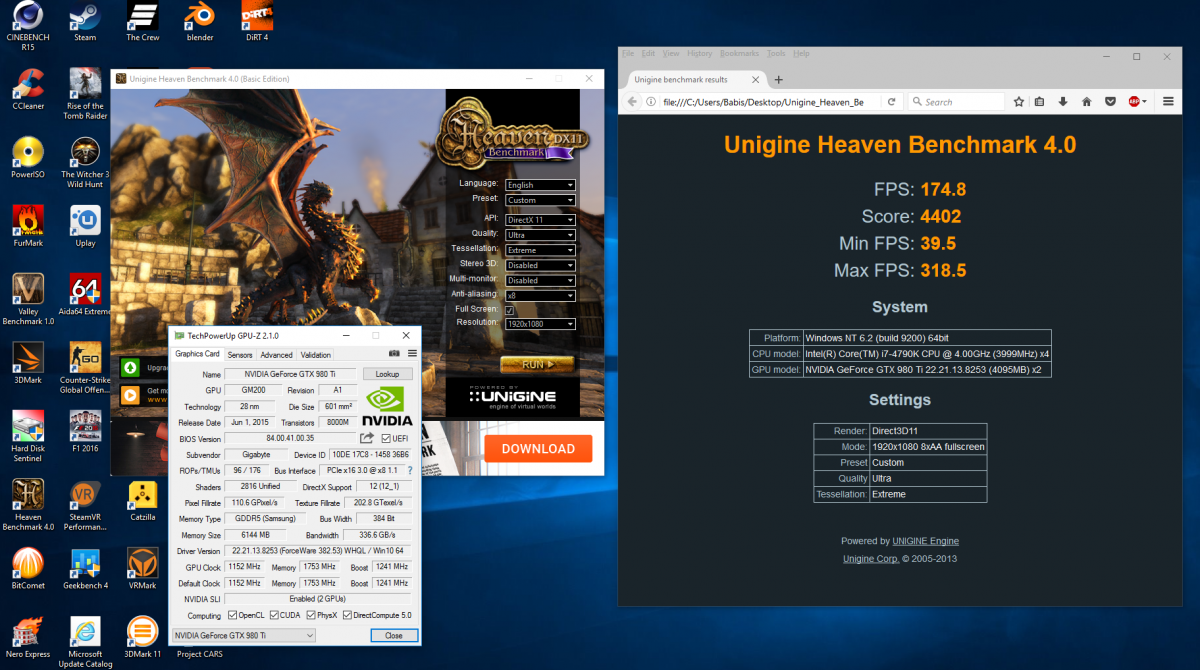Switch to Sensors tab in GPU-Z

tap(240, 354)
